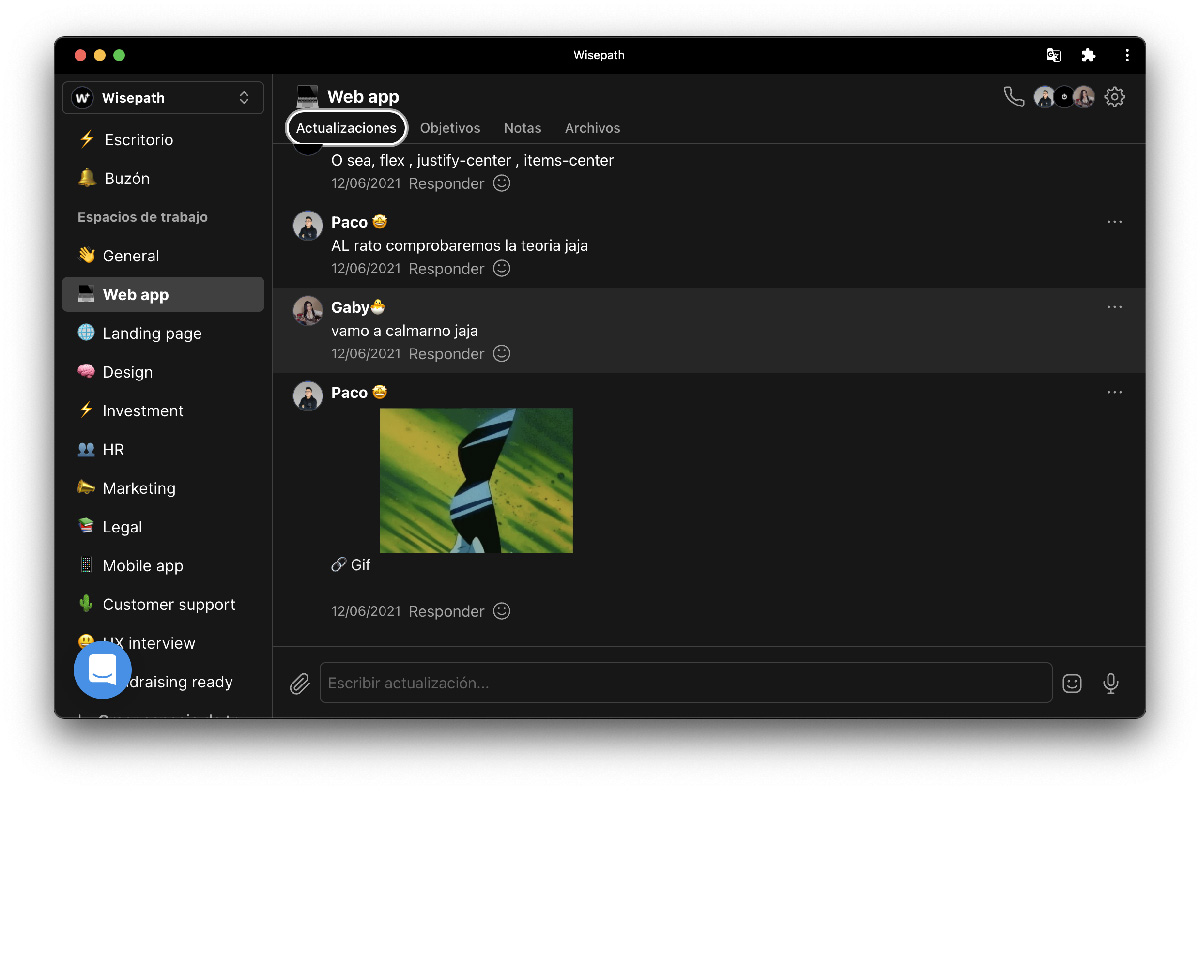Click the paperclip attach file icon

(x=299, y=683)
